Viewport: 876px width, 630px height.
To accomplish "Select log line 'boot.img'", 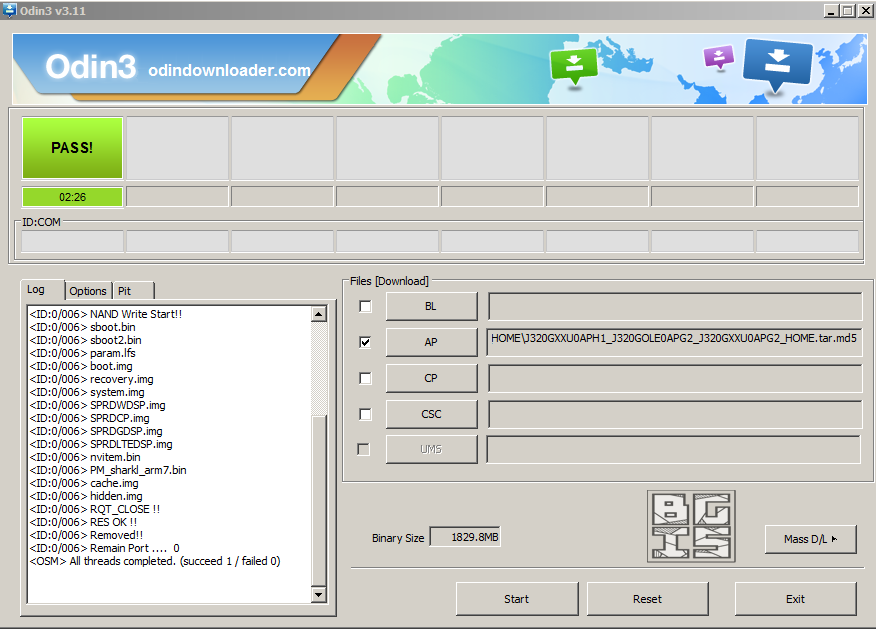I will click(81, 366).
